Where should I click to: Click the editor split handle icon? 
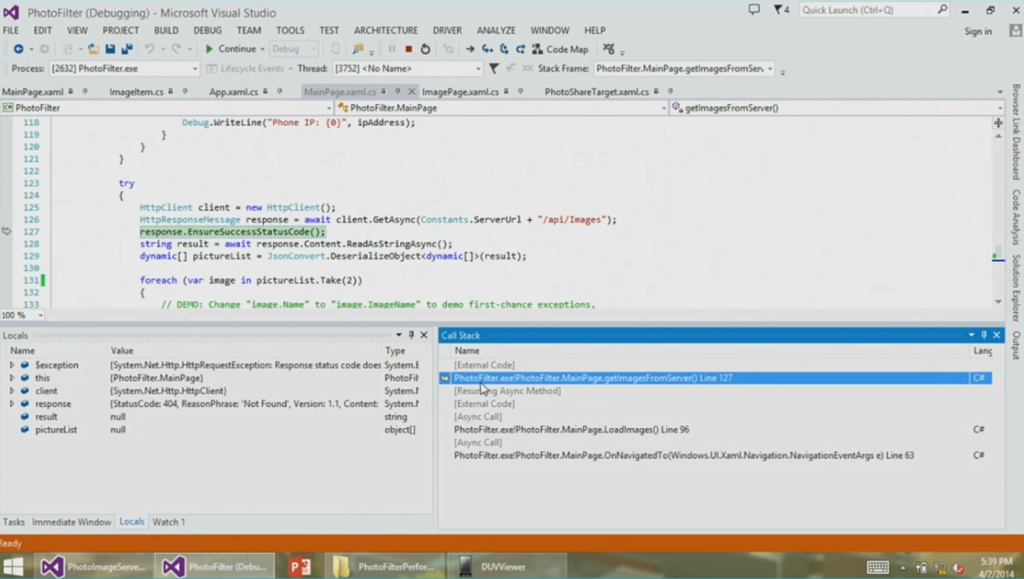(x=998, y=123)
